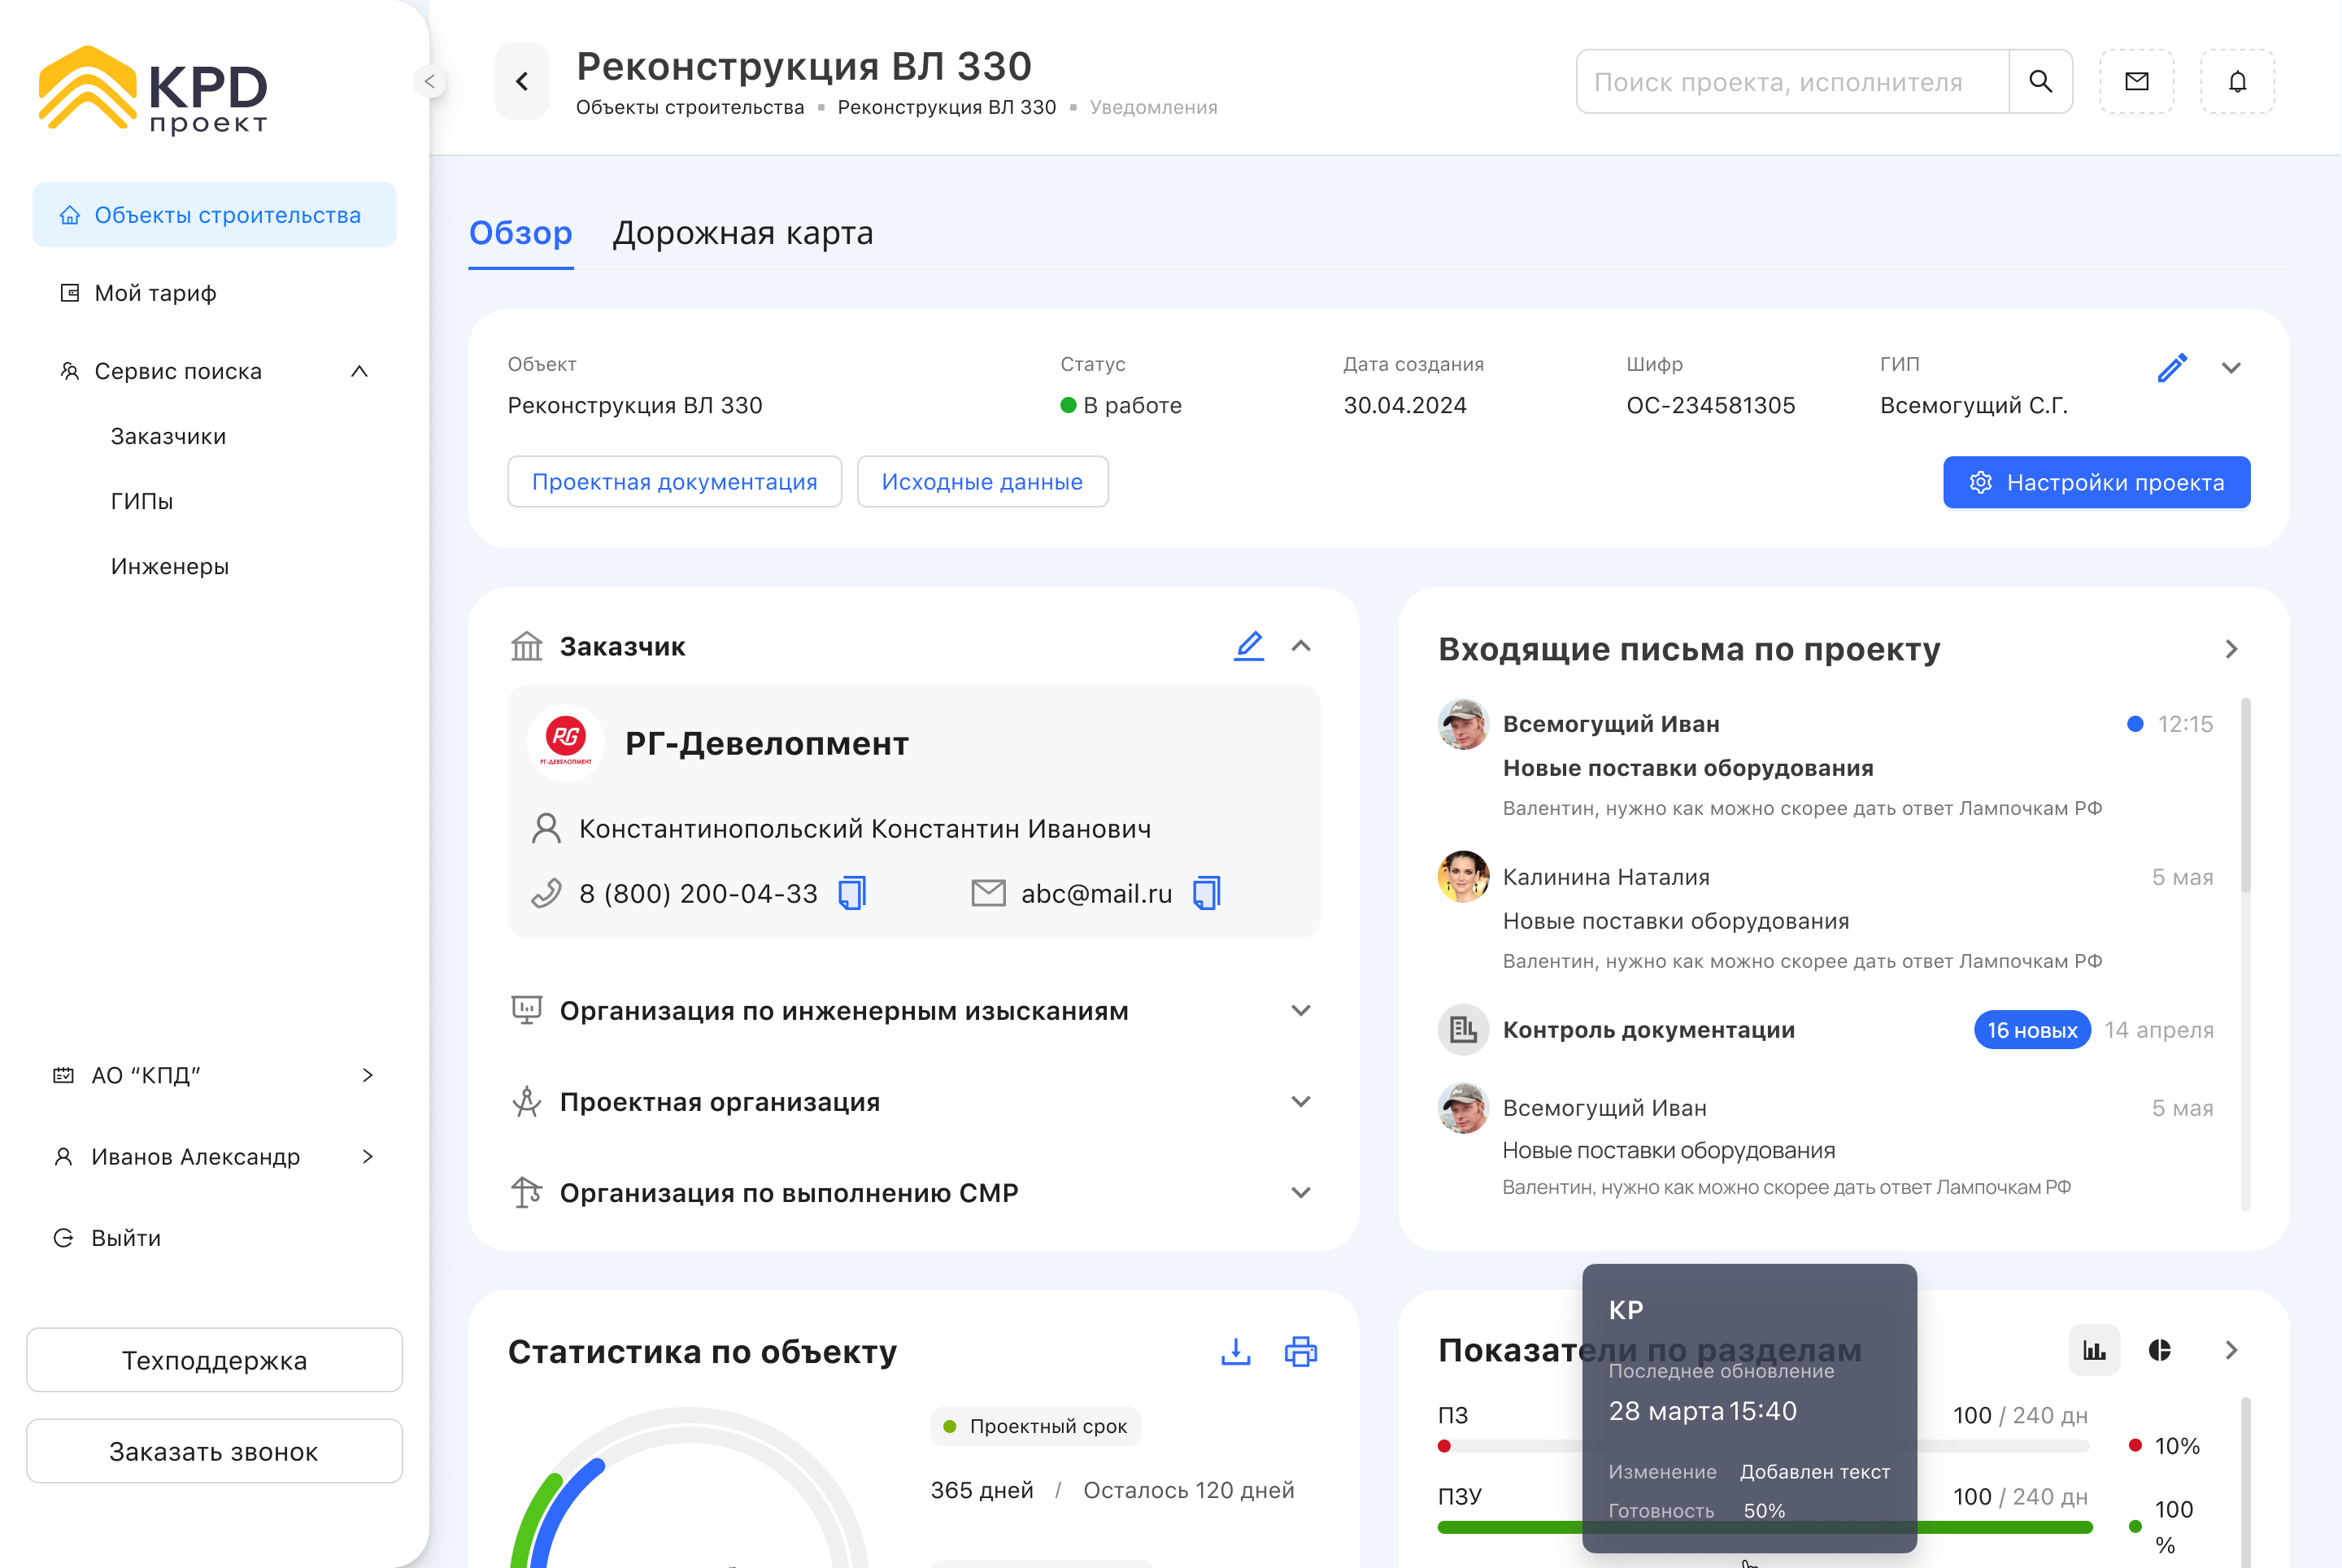Click the search magnifier icon
2342x1568 pixels.
2040,81
